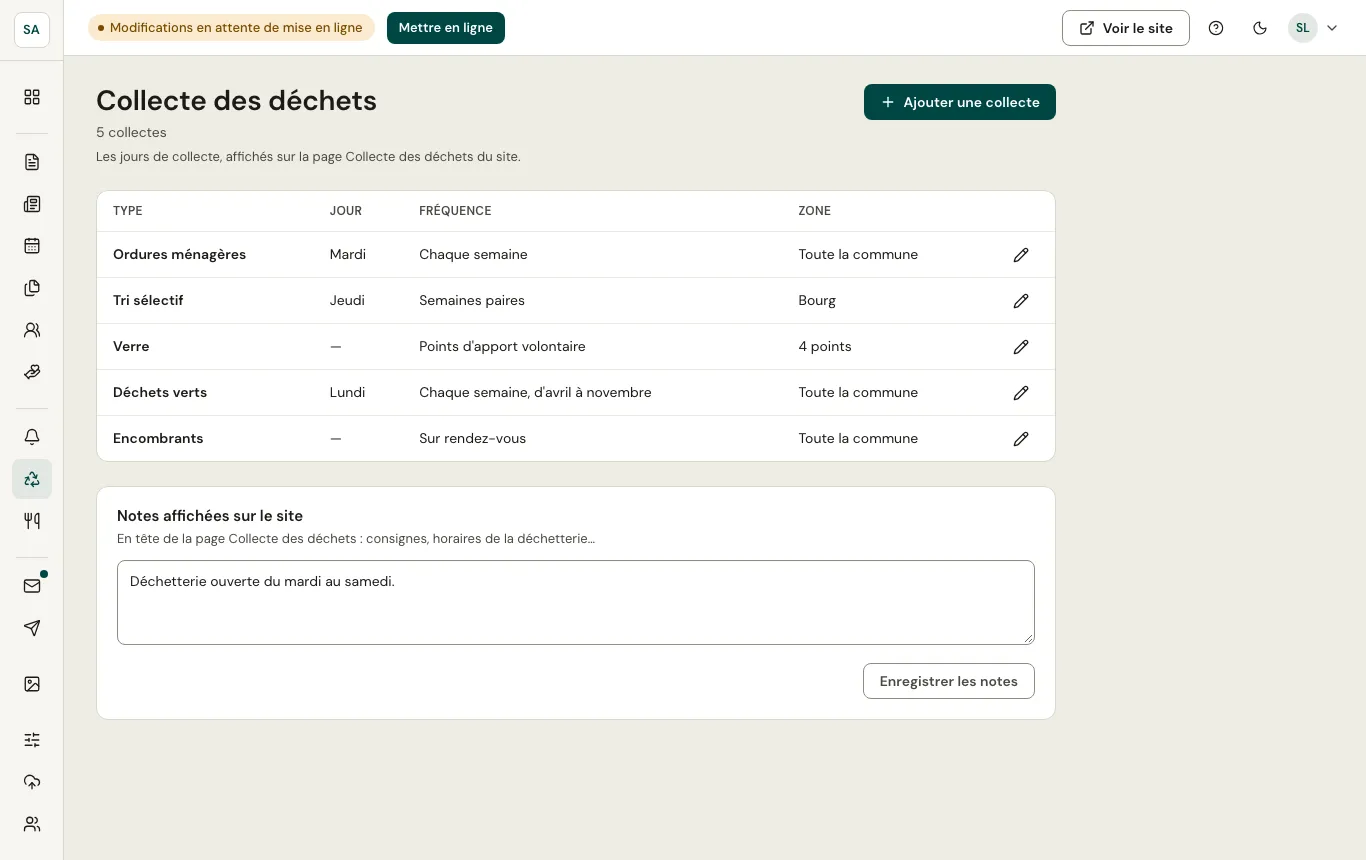
Task: Click into the site notes textarea
Action: point(576,602)
